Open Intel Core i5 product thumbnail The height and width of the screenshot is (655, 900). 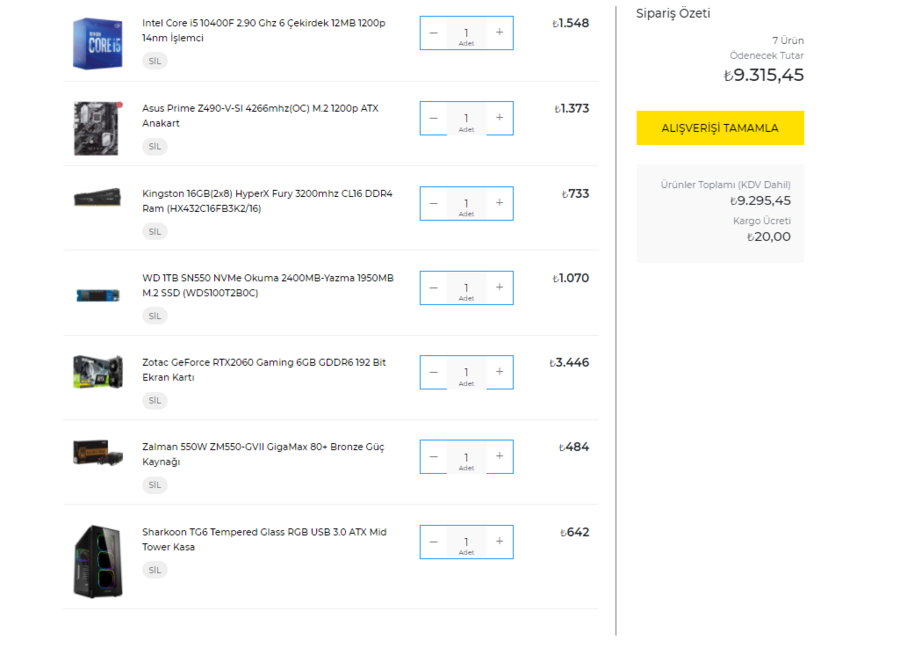pyautogui.click(x=97, y=44)
